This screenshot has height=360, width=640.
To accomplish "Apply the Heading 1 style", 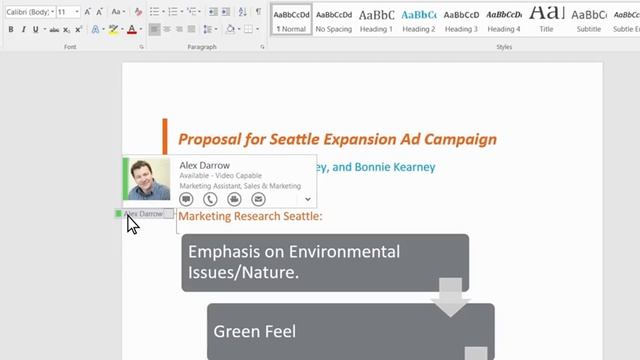I will [x=376, y=19].
